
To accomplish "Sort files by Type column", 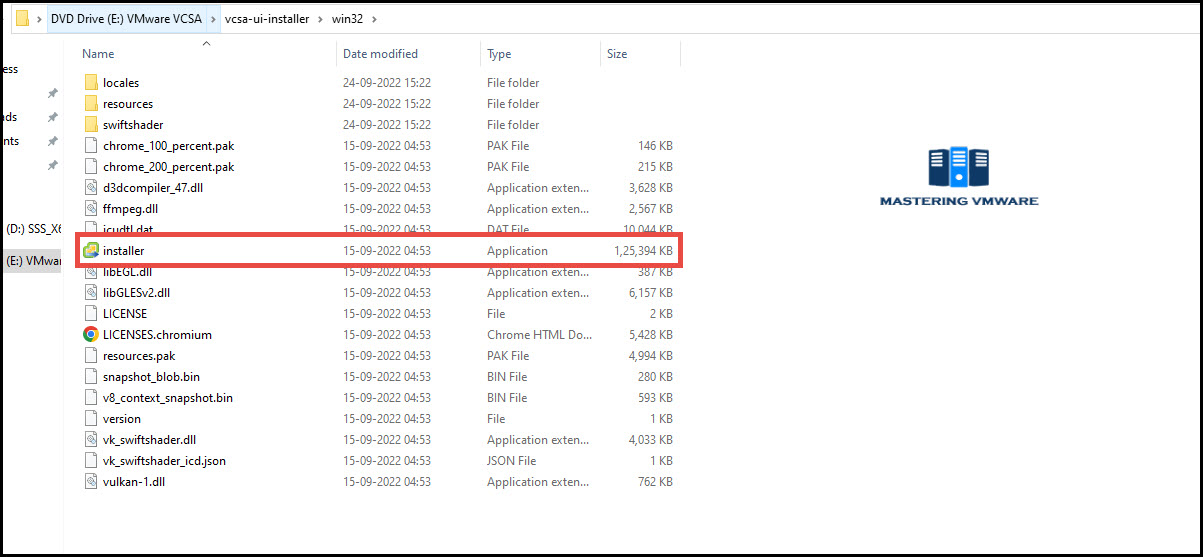I will click(499, 54).
